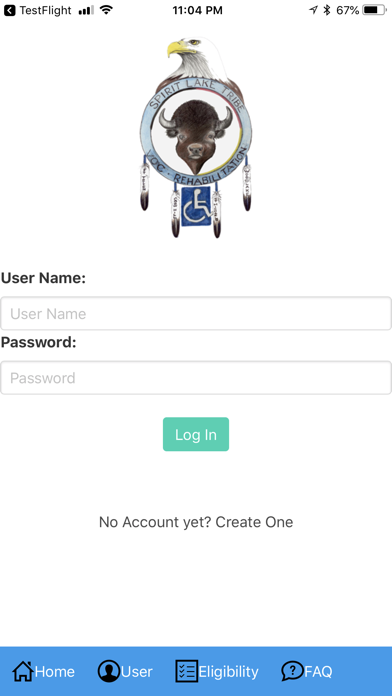Tap the Spirit Lake Tribe bison logo

tap(196, 137)
